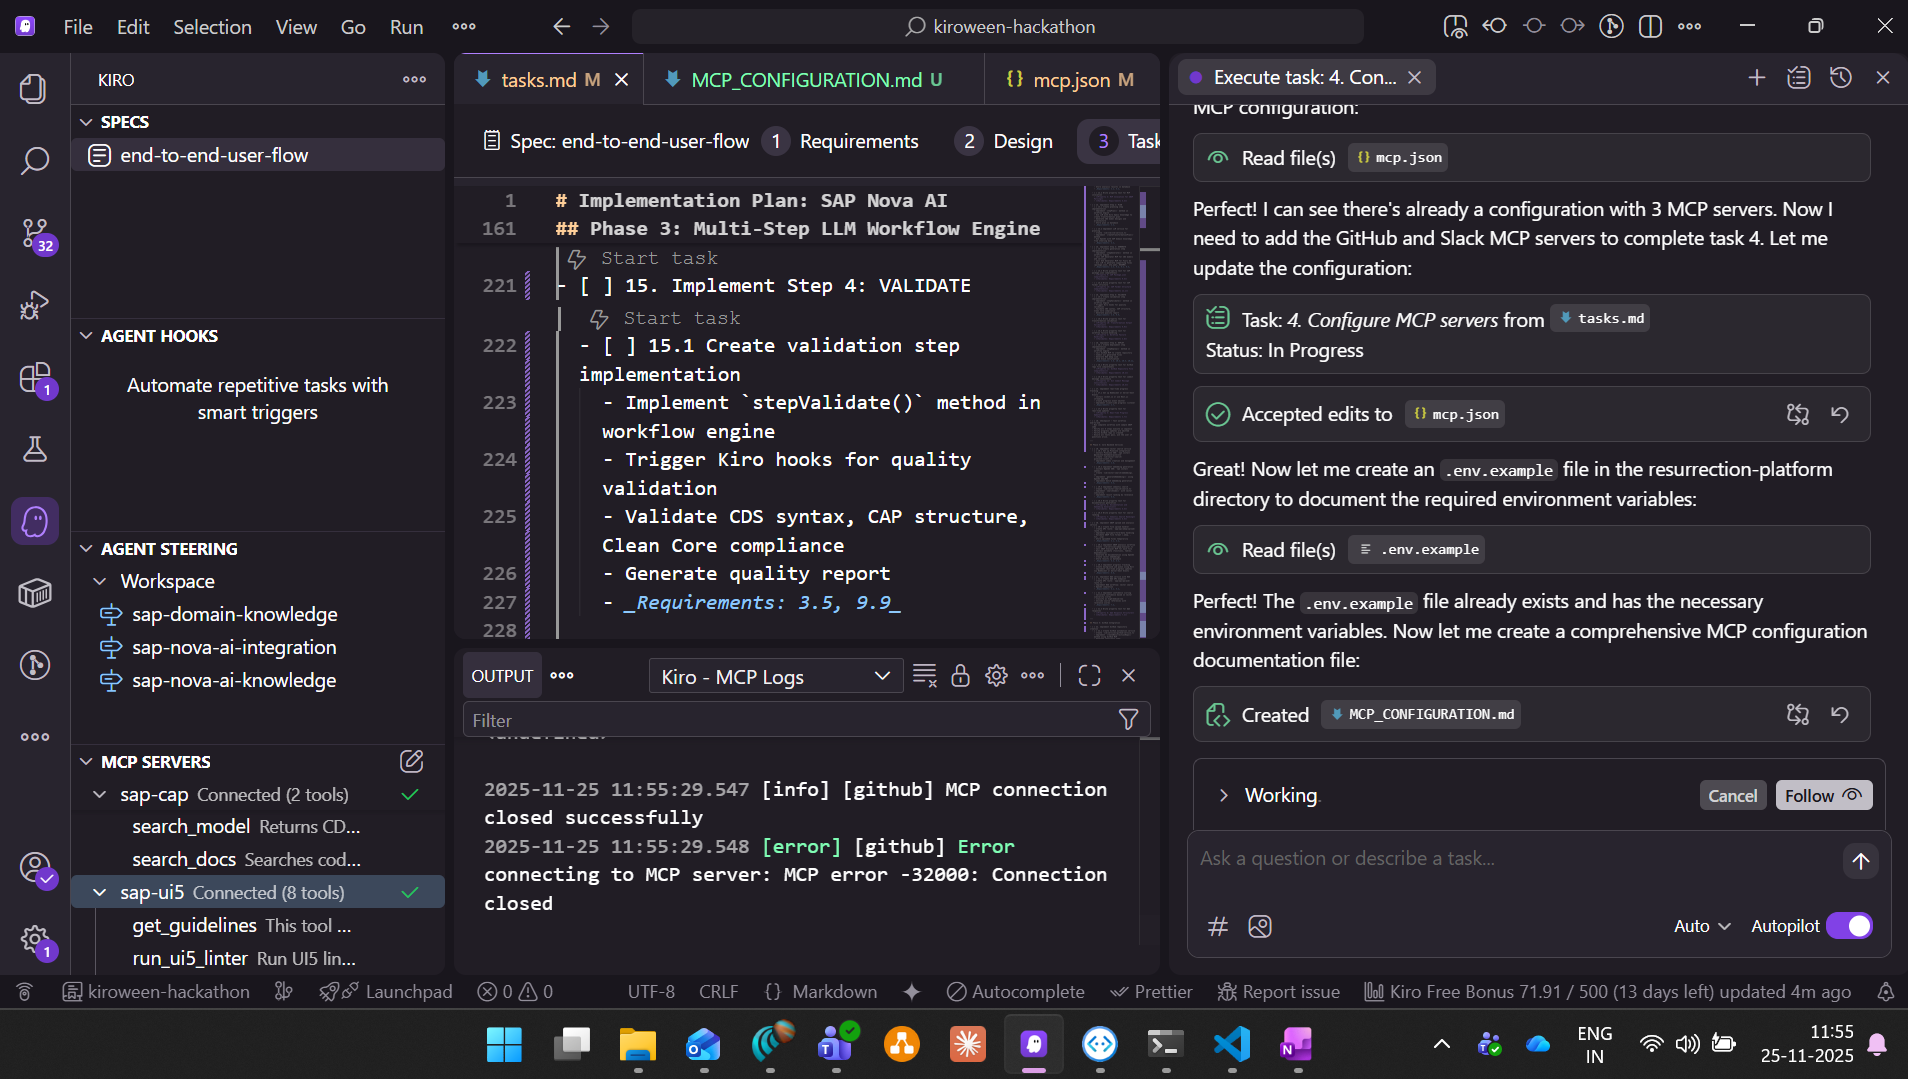This screenshot has height=1079, width=1908.
Task: Cancel the working agent task
Action: click(1732, 796)
